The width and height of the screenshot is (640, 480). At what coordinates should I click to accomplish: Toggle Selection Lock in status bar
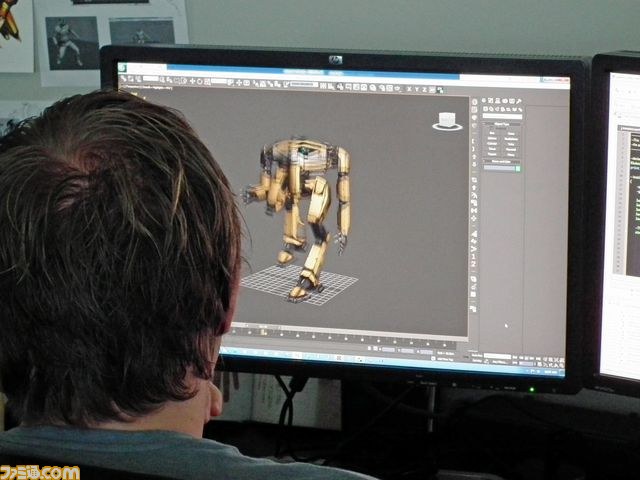click(x=369, y=348)
